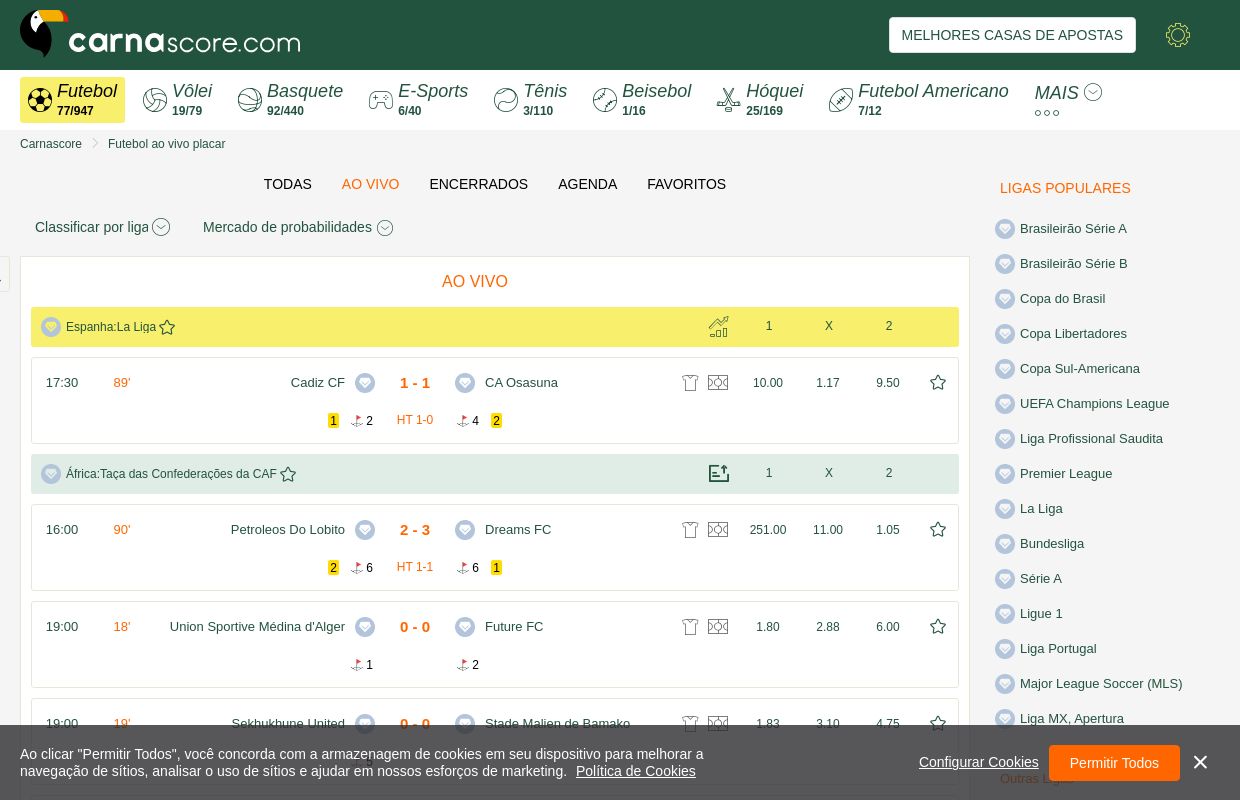Open CAF Confederations Cup standings table icon
1240x800 pixels.
coord(718,474)
